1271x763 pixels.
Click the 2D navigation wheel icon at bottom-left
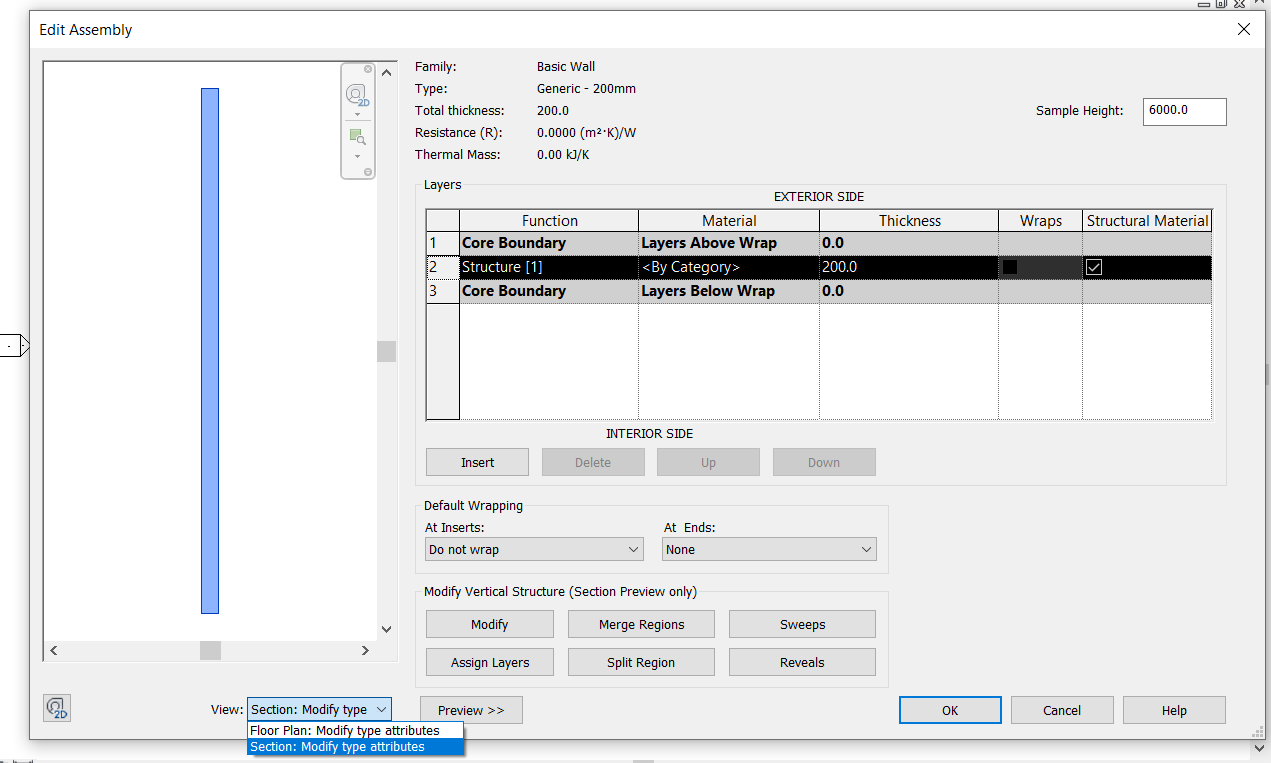[x=56, y=707]
